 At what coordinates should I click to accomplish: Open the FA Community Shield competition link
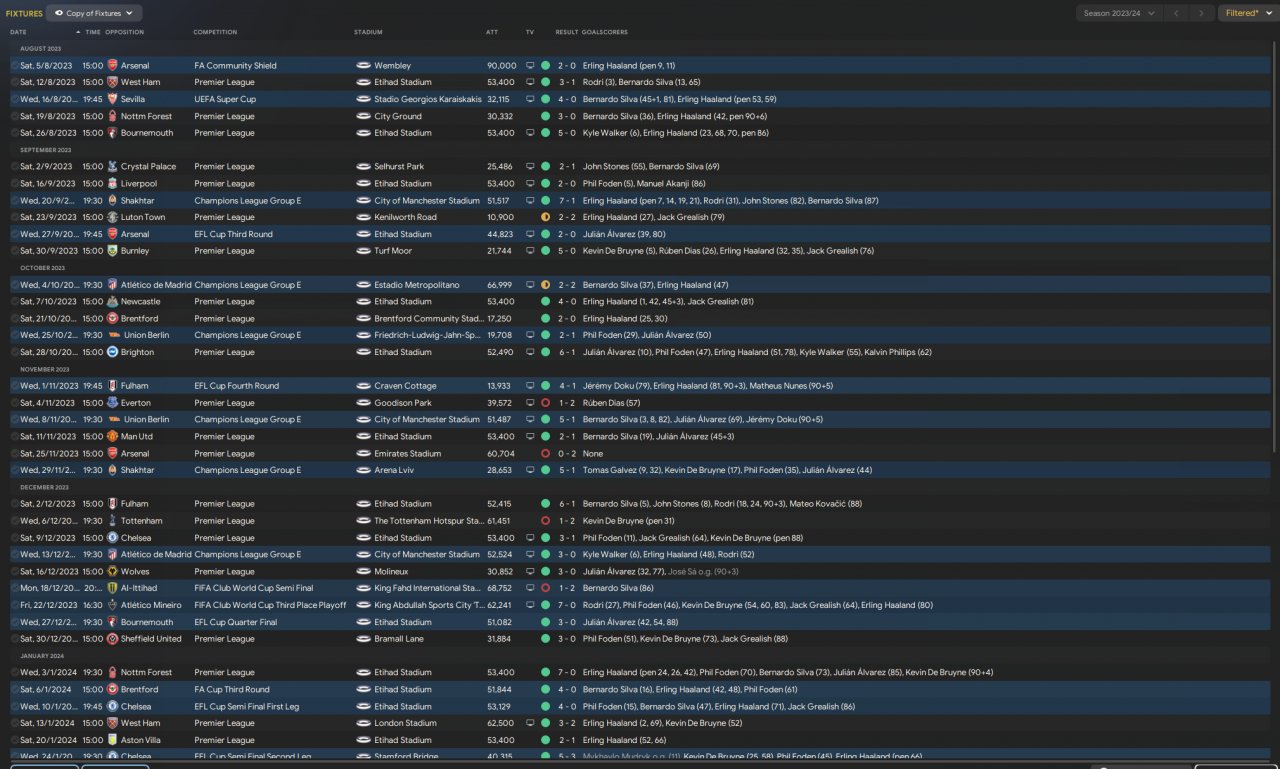pos(235,66)
